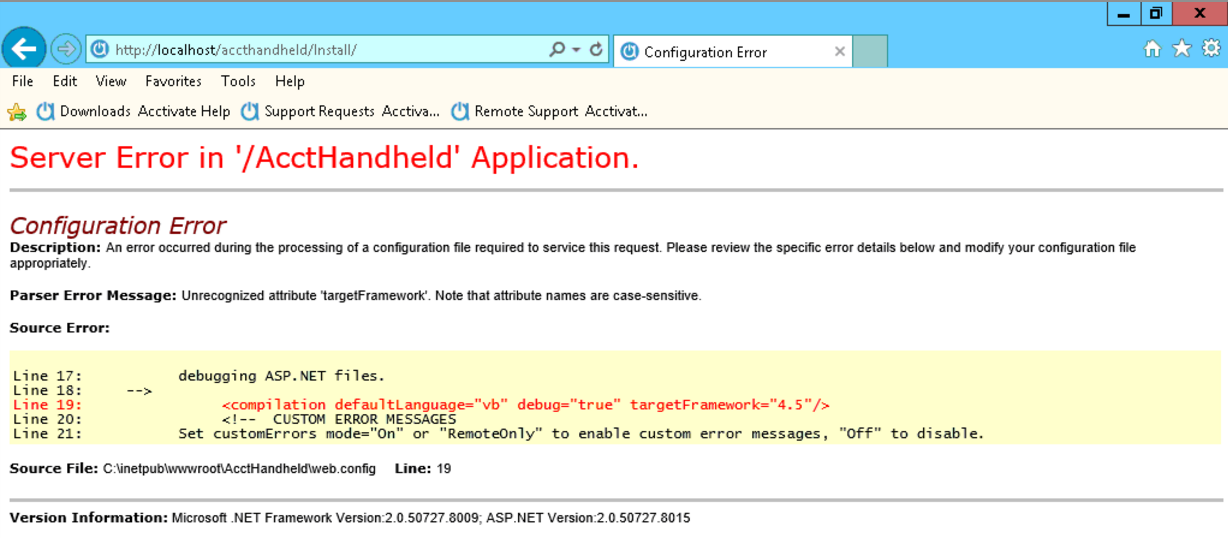
Task: Open Support Requests Acctiva... favorite link
Action: pos(341,111)
